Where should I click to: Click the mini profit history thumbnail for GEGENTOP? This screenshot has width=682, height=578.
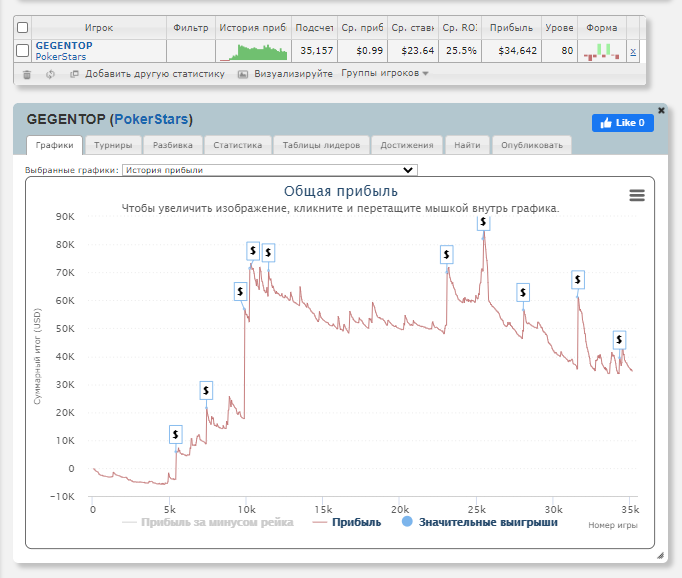(253, 51)
